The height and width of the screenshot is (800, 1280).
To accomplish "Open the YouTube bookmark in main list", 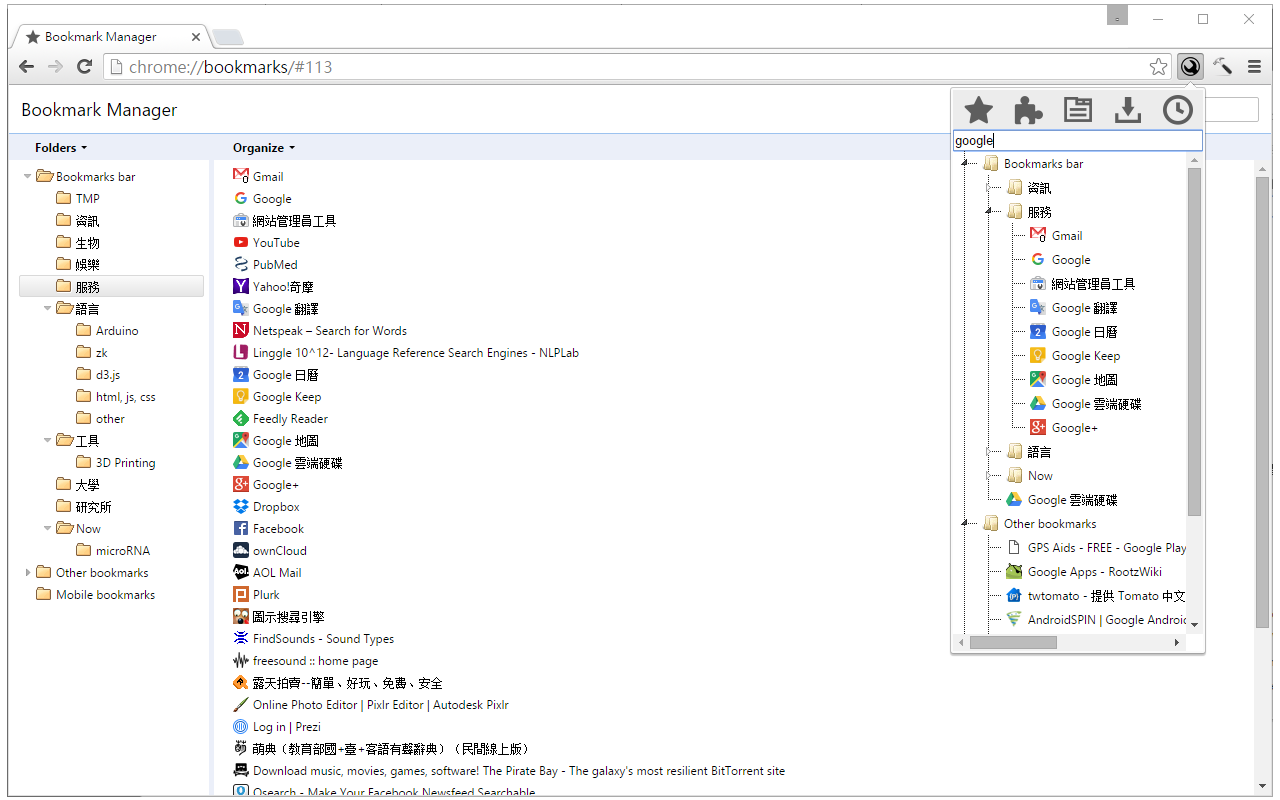I will tap(276, 243).
